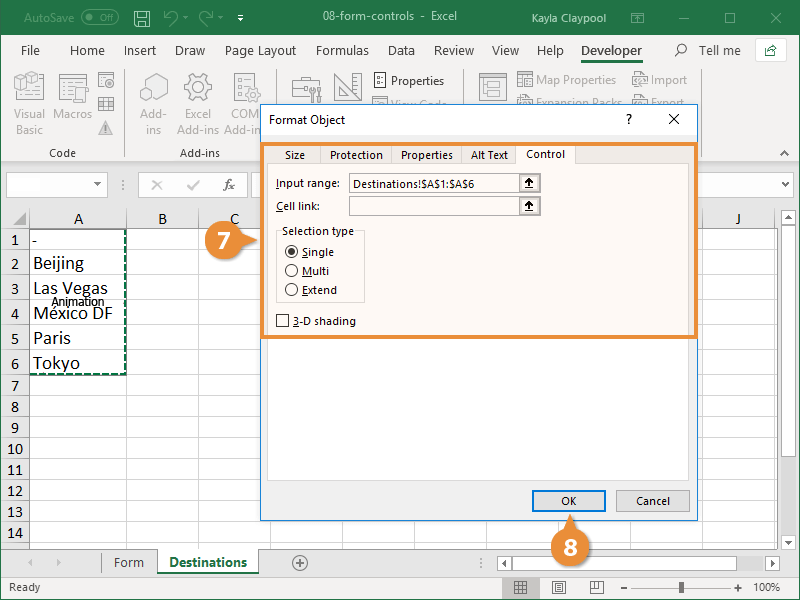Click OK to confirm Format Object settings

pos(569,500)
